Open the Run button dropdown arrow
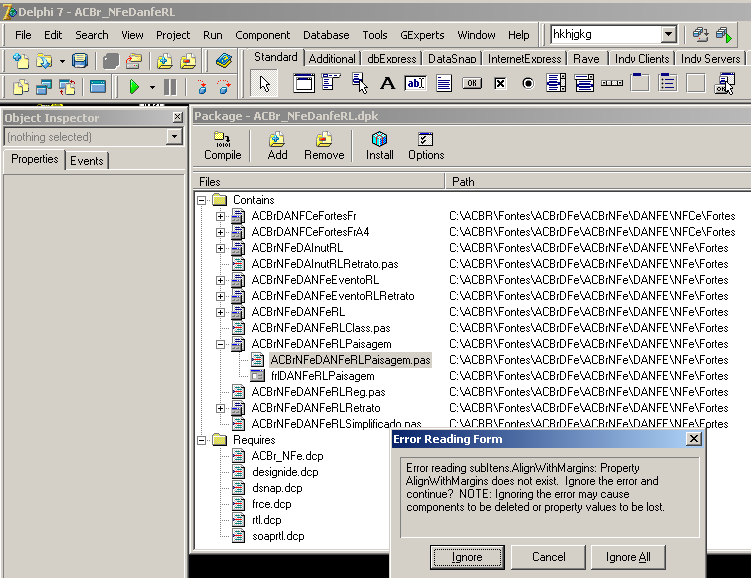Viewport: 751px width, 578px height. pos(152,87)
